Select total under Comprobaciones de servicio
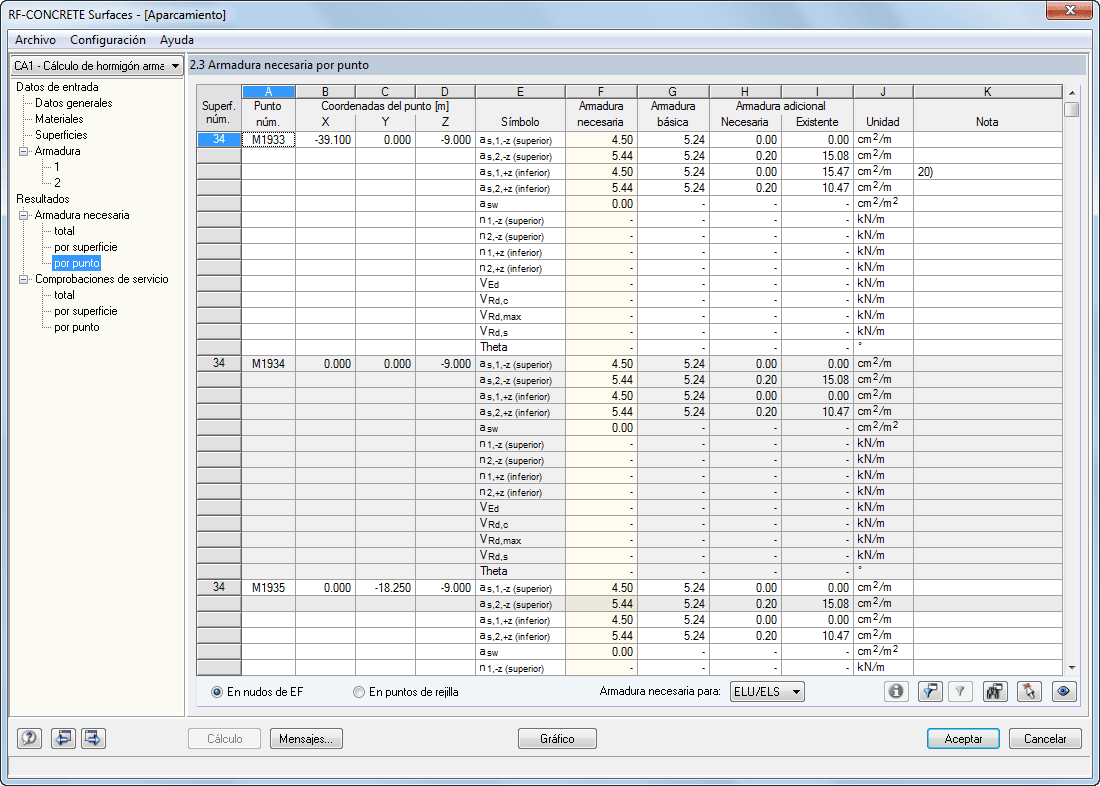Screen dimensions: 1100x786 pos(65,295)
